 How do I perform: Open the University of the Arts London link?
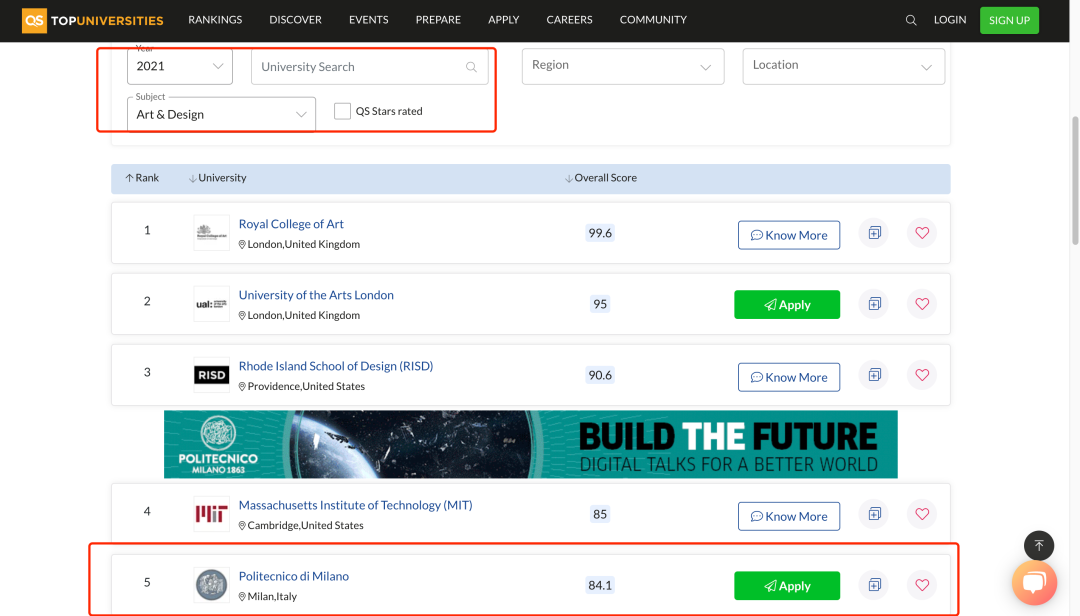pyautogui.click(x=316, y=295)
